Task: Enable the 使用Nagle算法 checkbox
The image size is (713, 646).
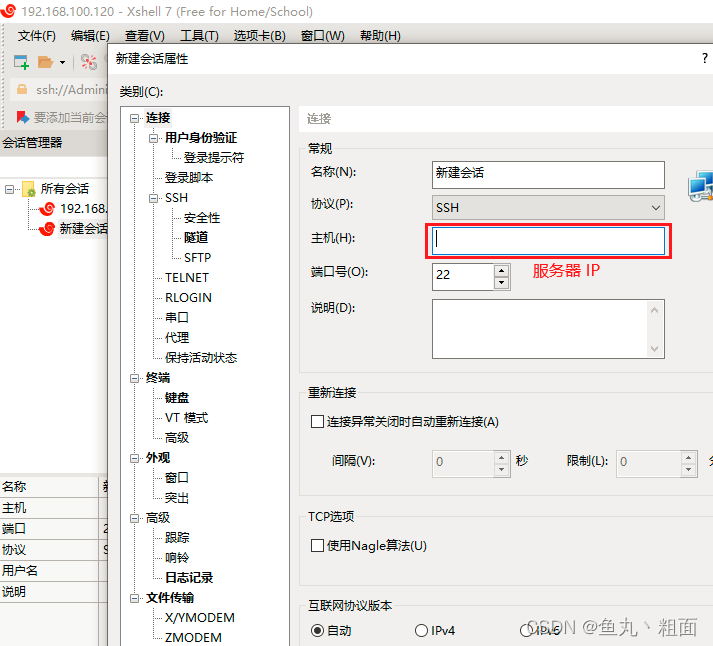Action: pos(317,545)
